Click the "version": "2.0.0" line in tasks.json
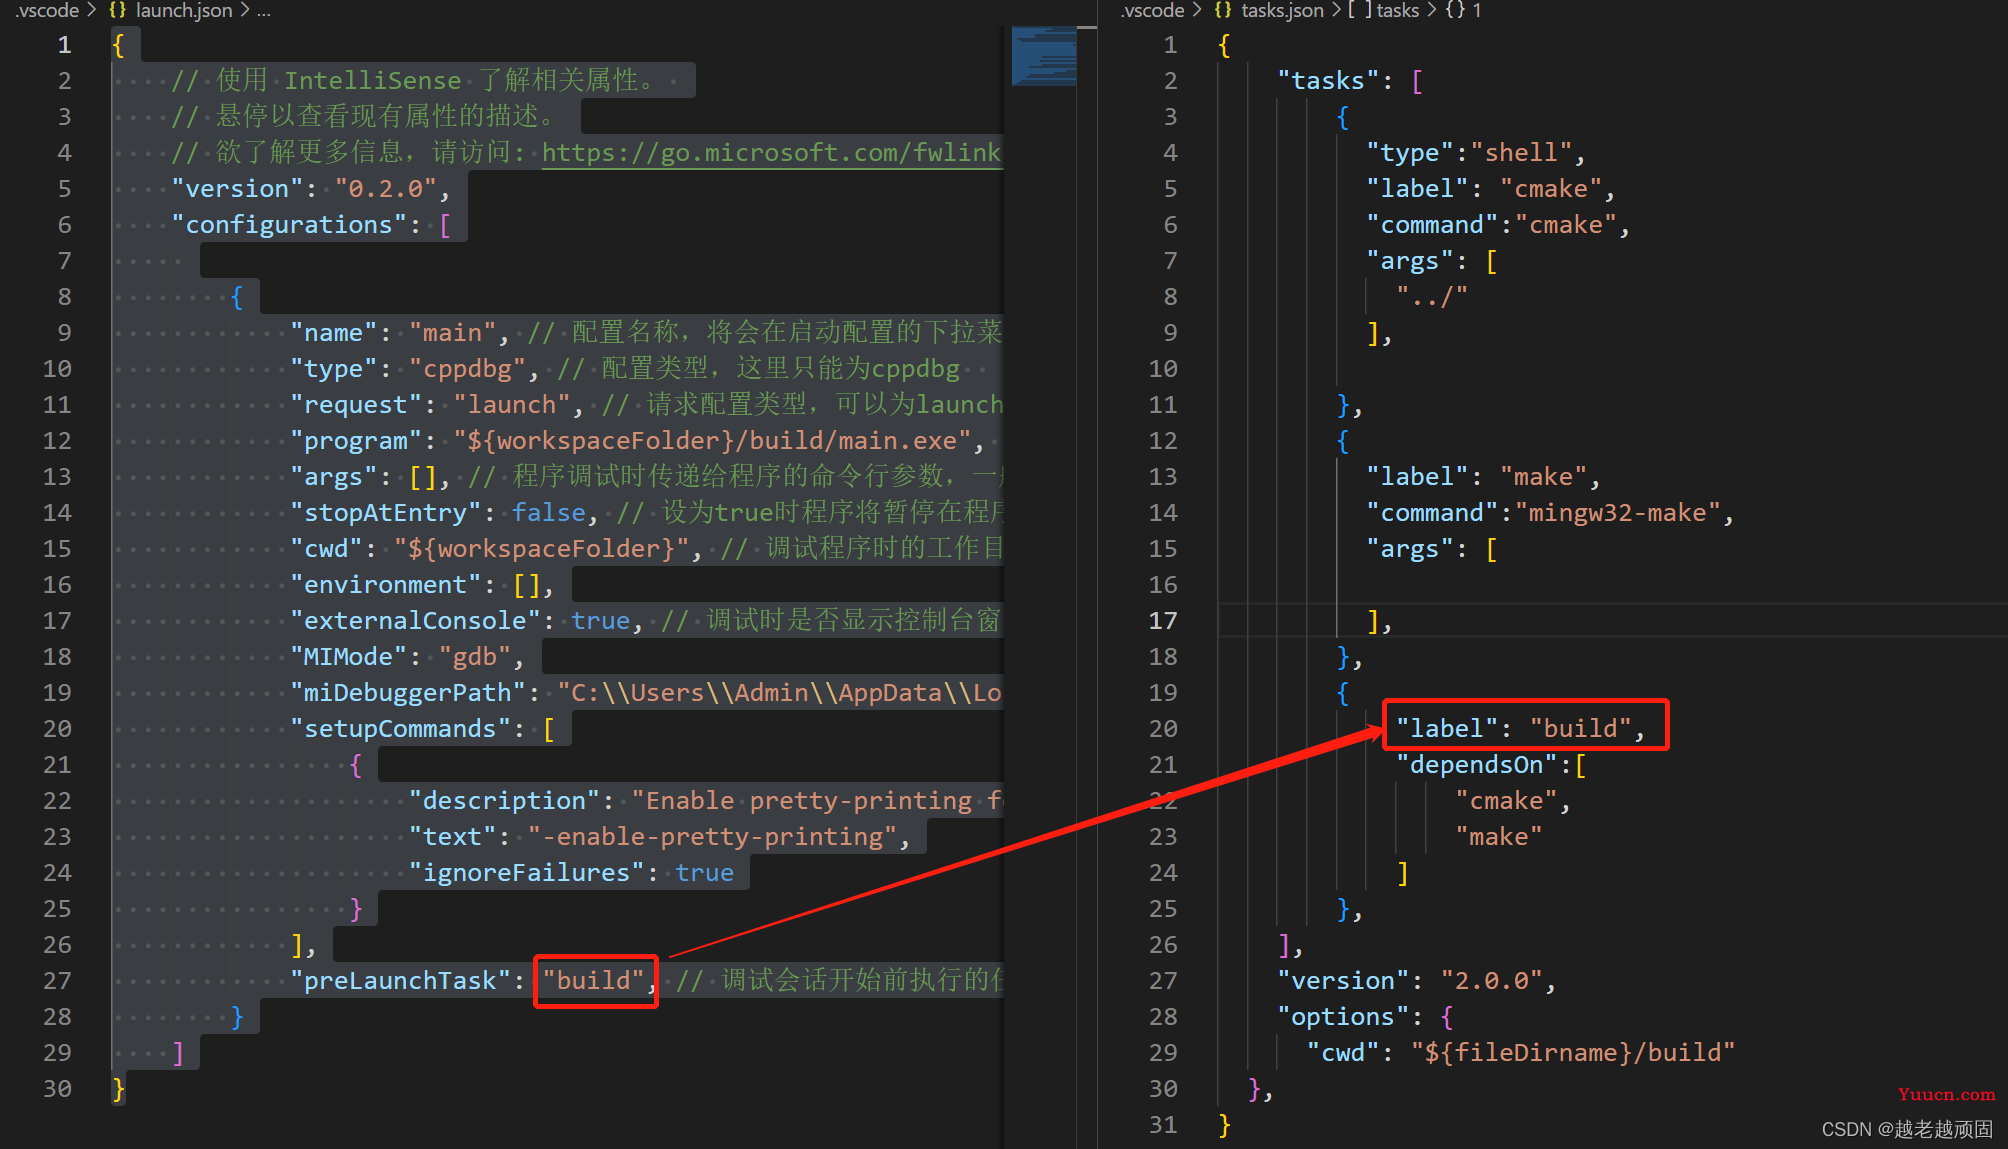The height and width of the screenshot is (1149, 2008). click(1417, 980)
